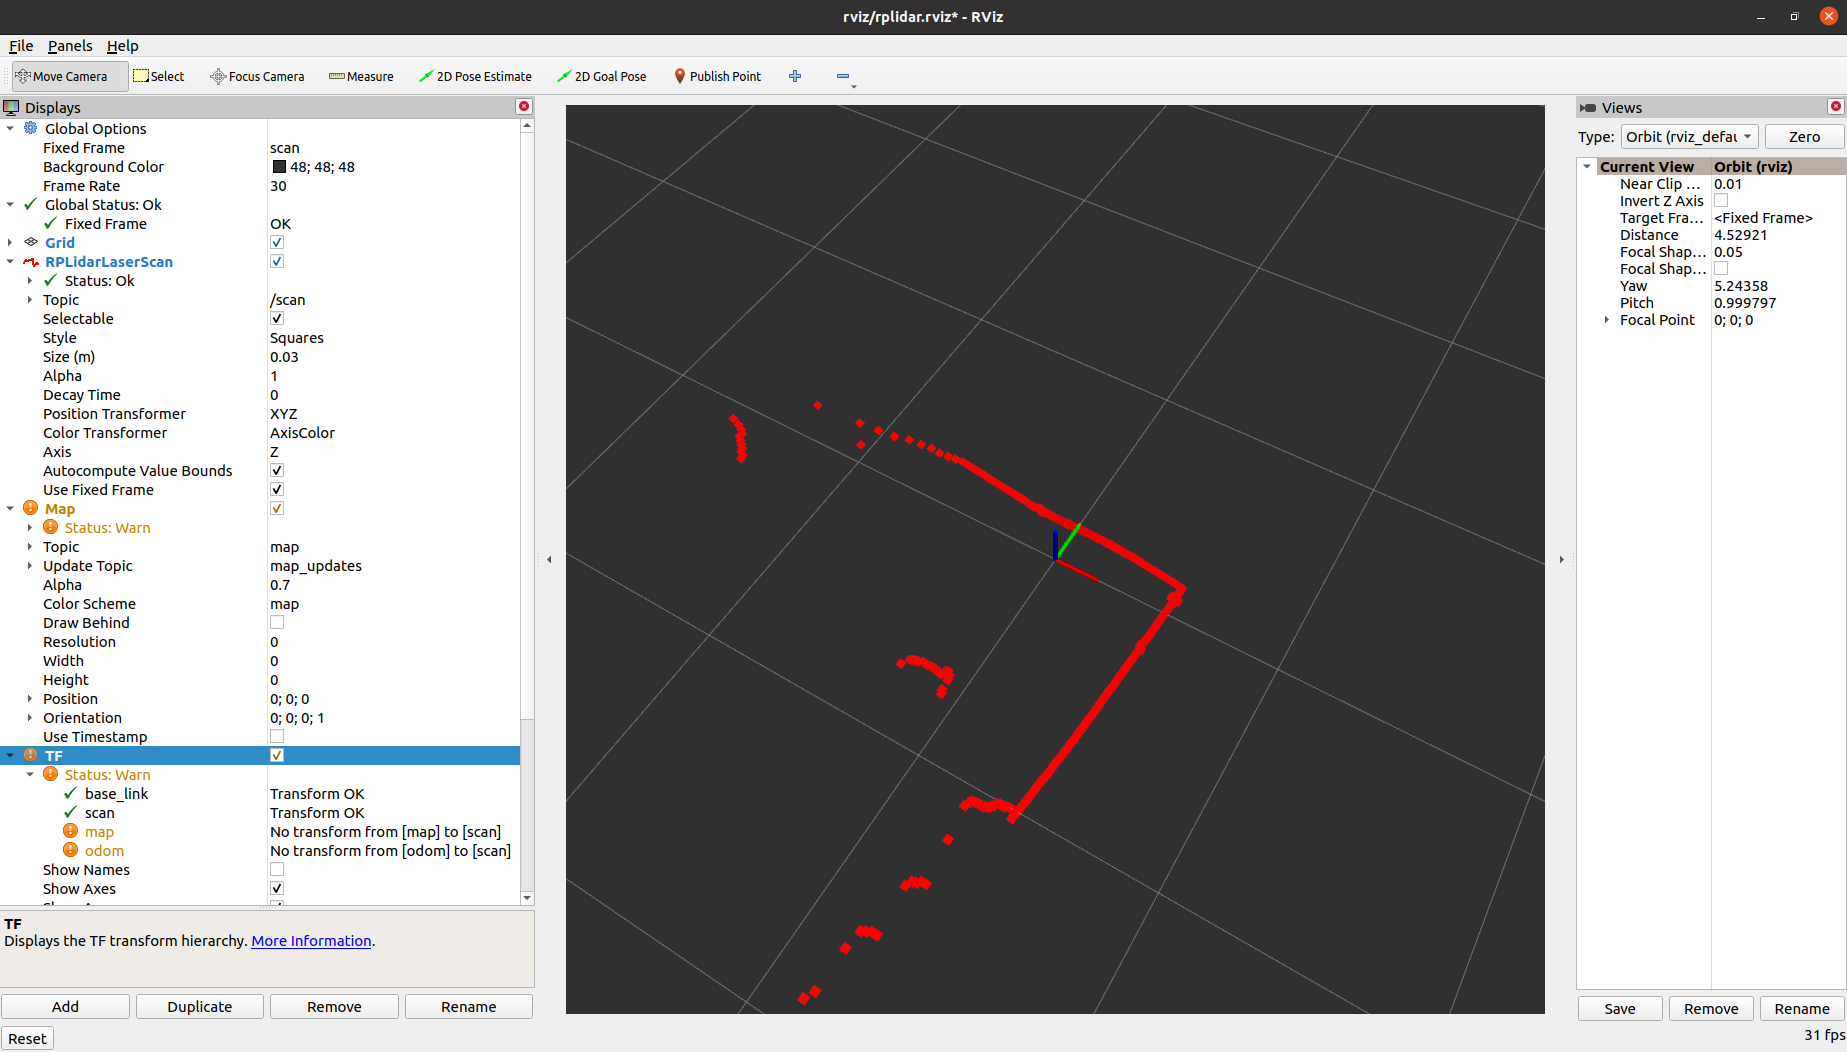Click the Add display button

pos(65,1006)
